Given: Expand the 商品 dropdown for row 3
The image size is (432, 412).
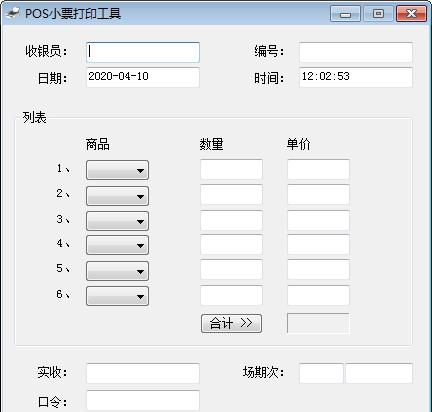Looking at the screenshot, I should point(117,221).
